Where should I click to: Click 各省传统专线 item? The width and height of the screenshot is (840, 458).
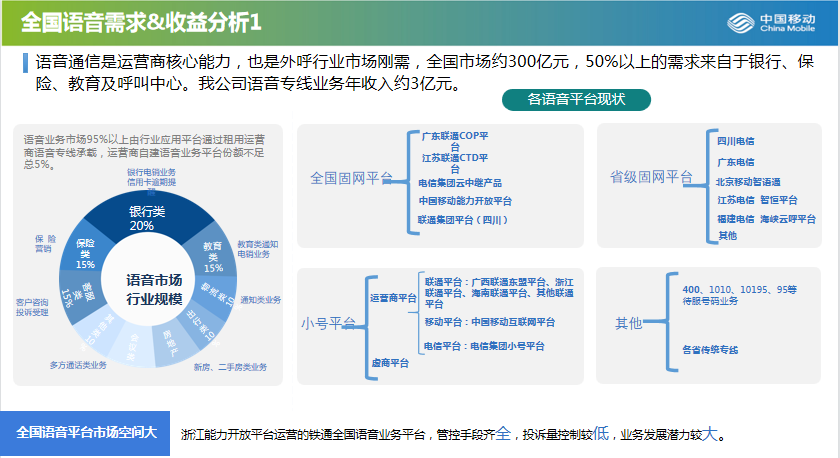pyautogui.click(x=709, y=349)
